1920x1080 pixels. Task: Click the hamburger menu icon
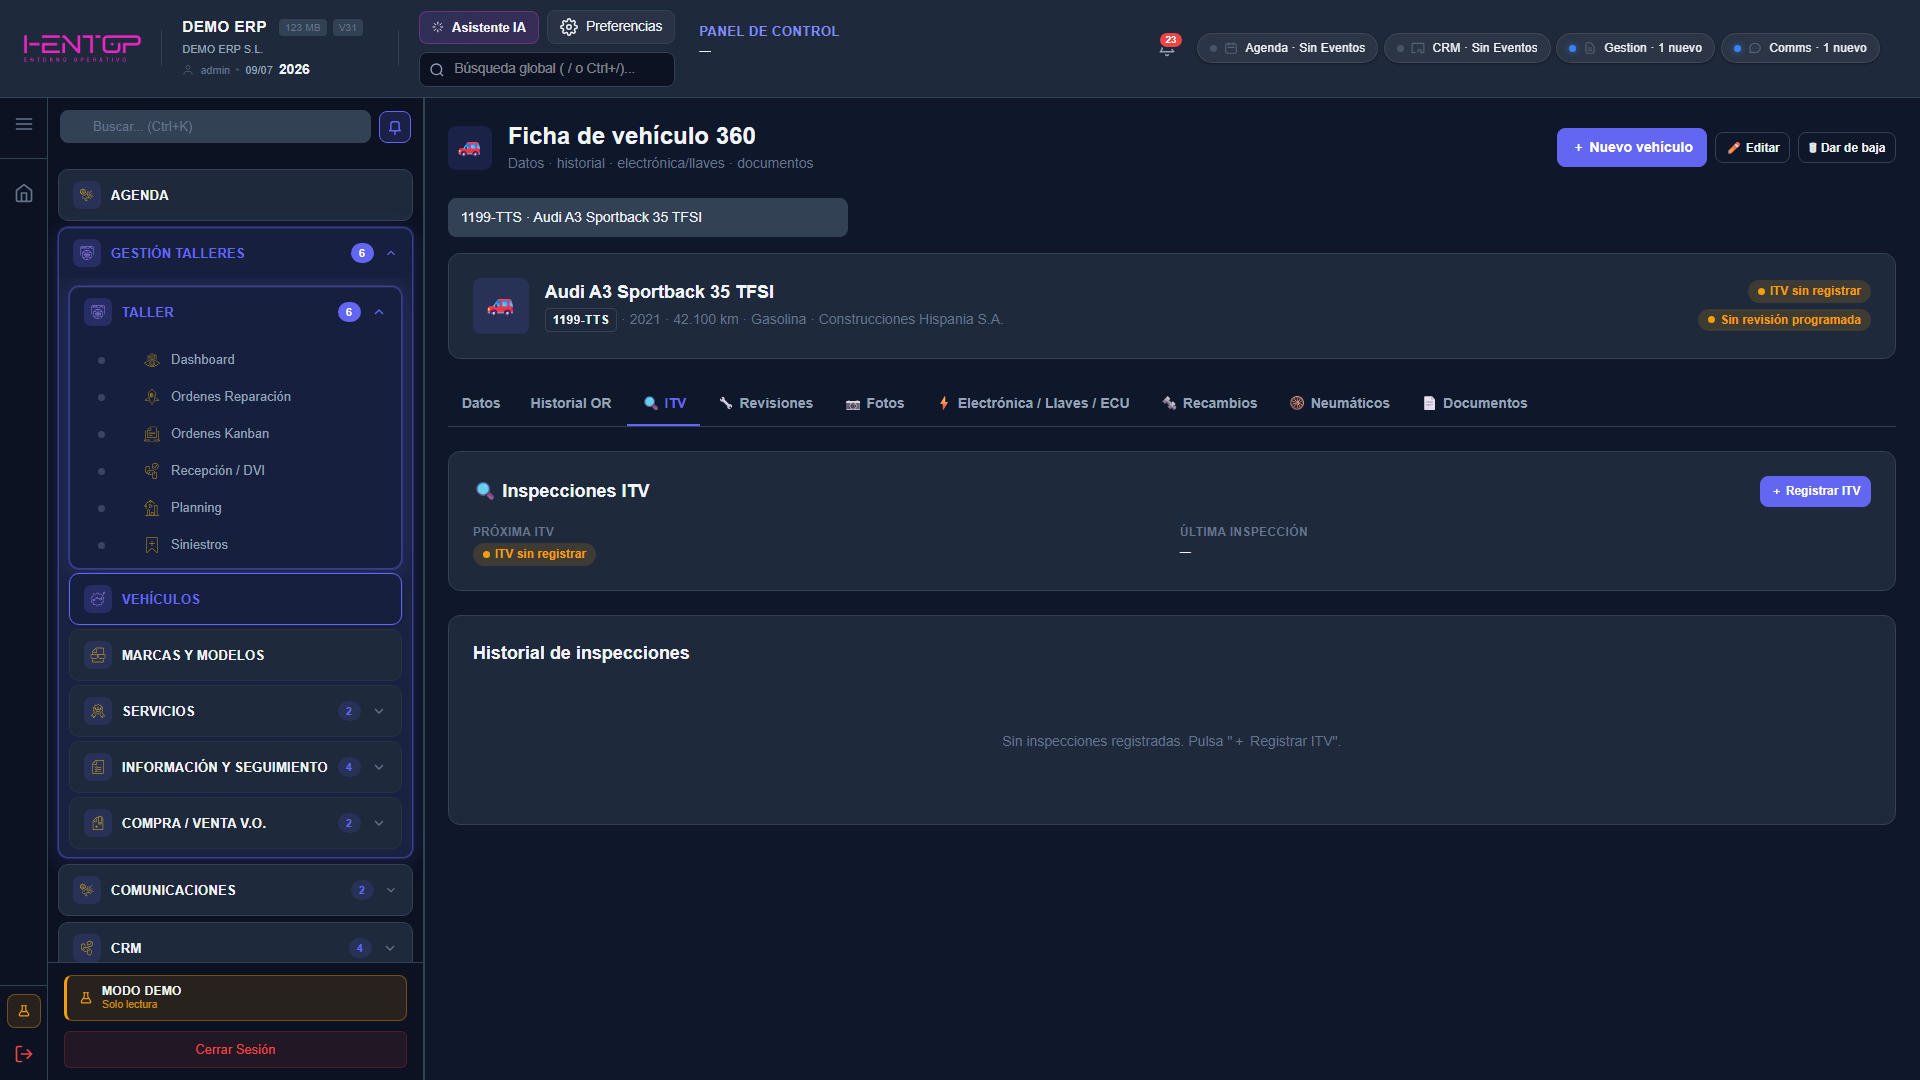coord(24,124)
